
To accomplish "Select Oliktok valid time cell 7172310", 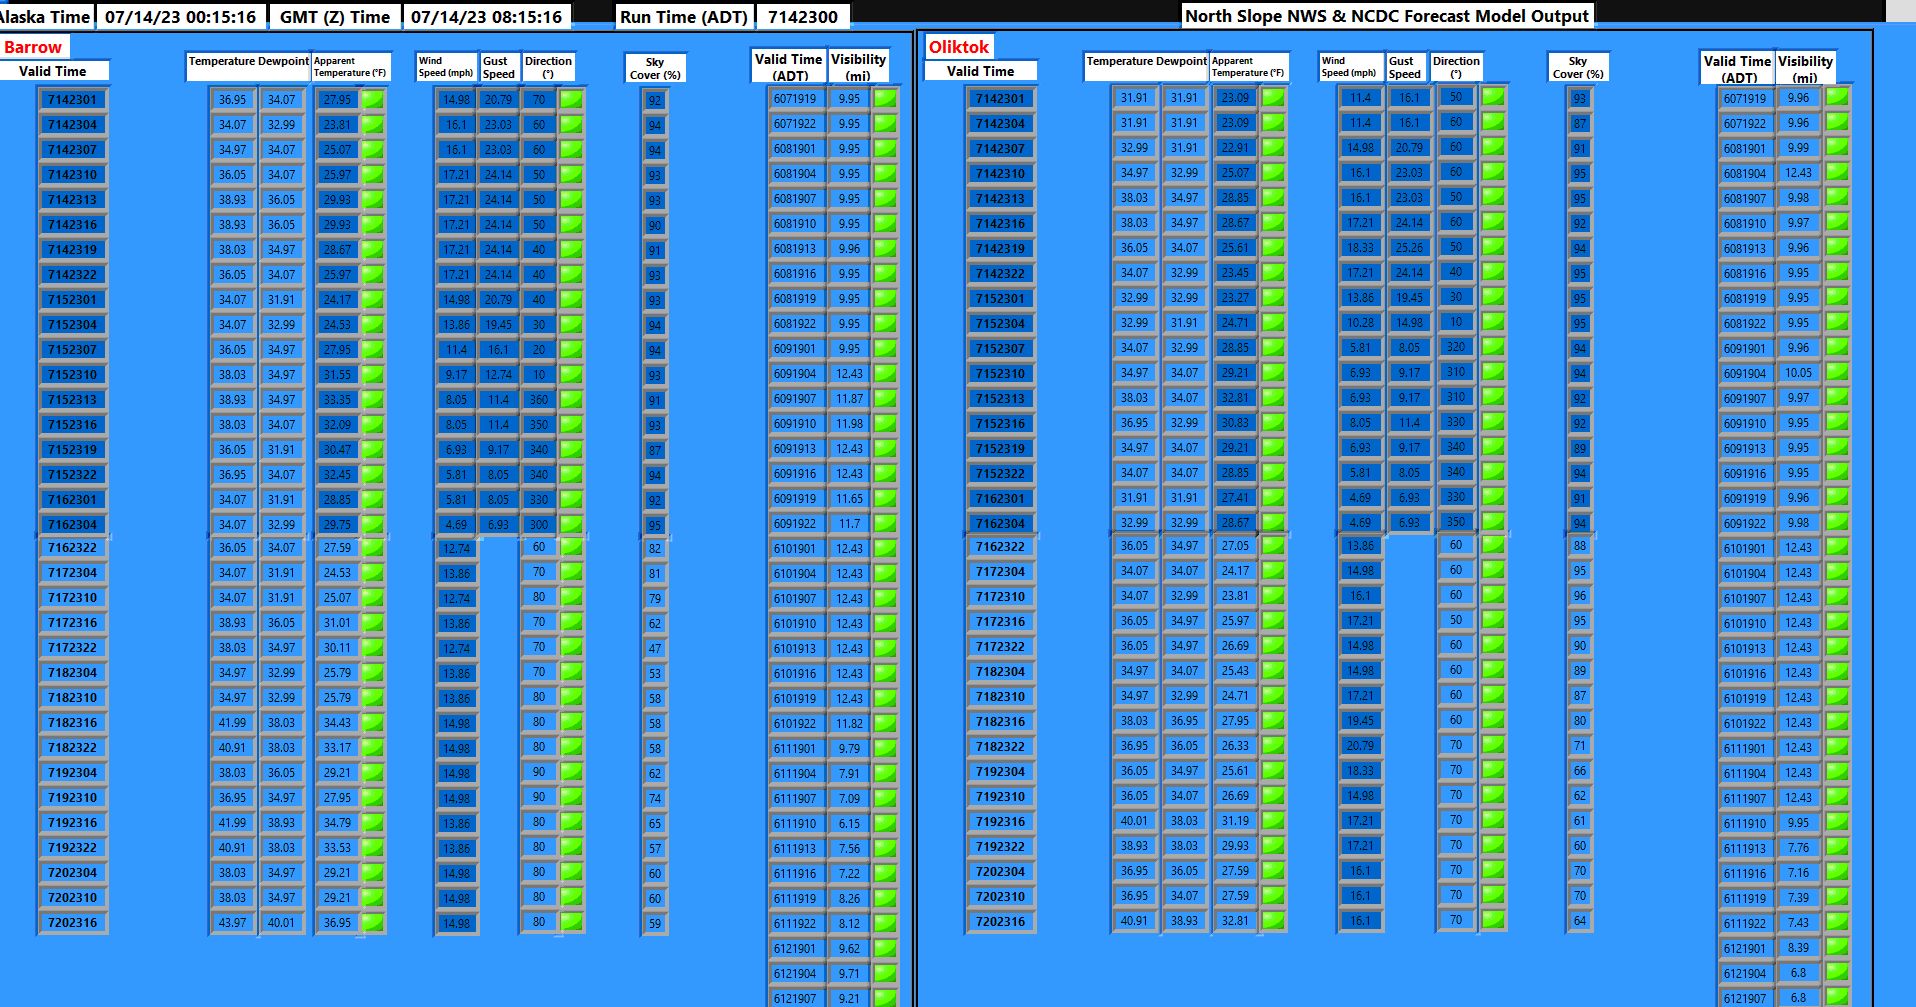I will coord(1001,596).
